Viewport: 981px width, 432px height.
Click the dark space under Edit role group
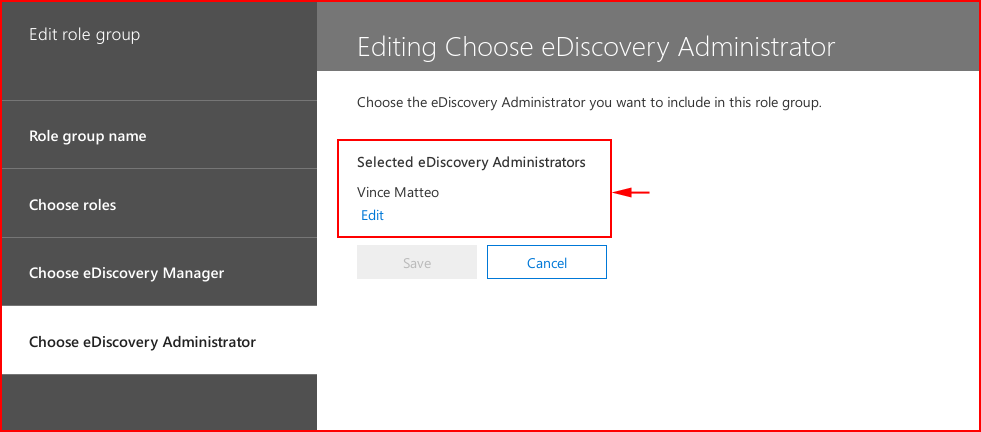coord(159,72)
